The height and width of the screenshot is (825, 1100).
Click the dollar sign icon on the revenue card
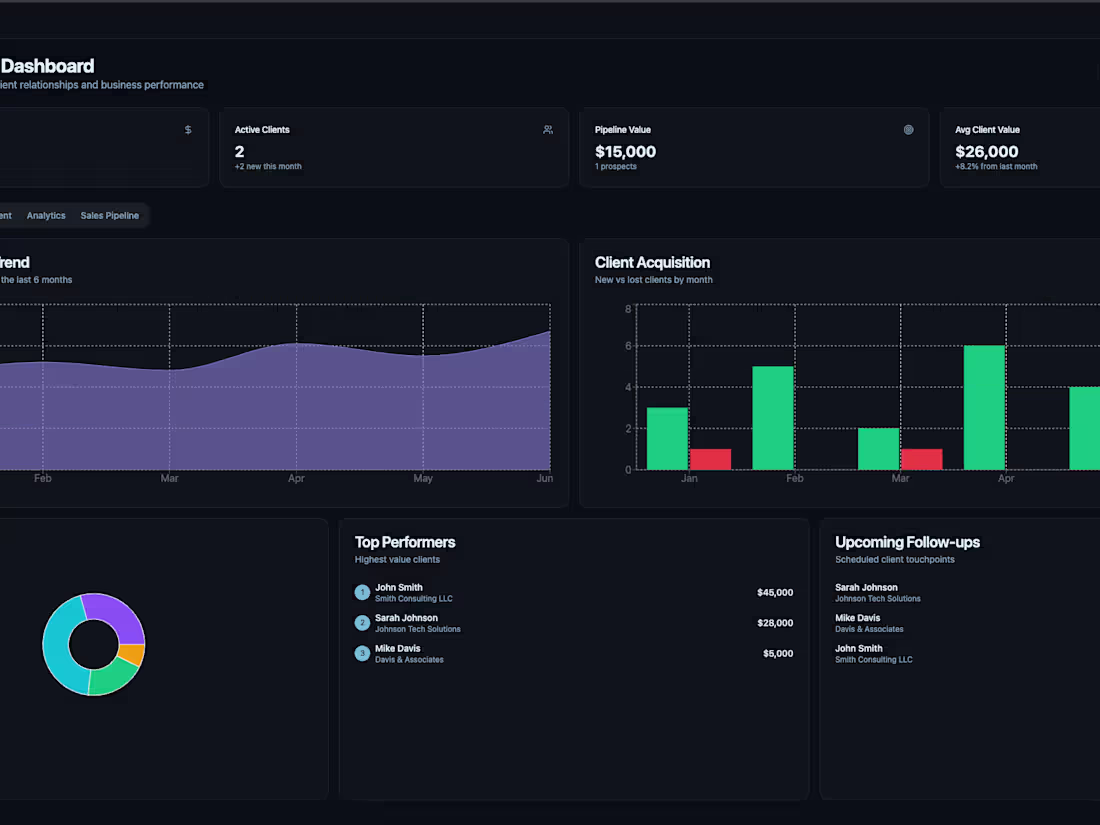[x=186, y=129]
